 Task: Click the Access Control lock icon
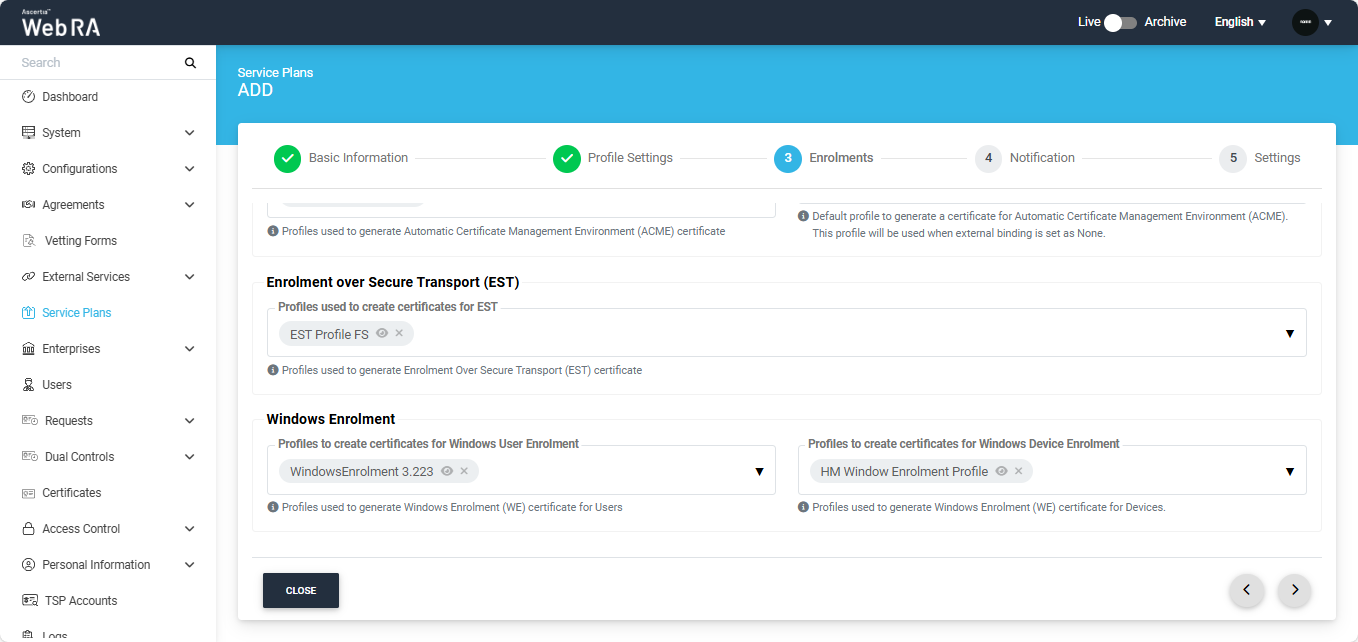tap(28, 529)
